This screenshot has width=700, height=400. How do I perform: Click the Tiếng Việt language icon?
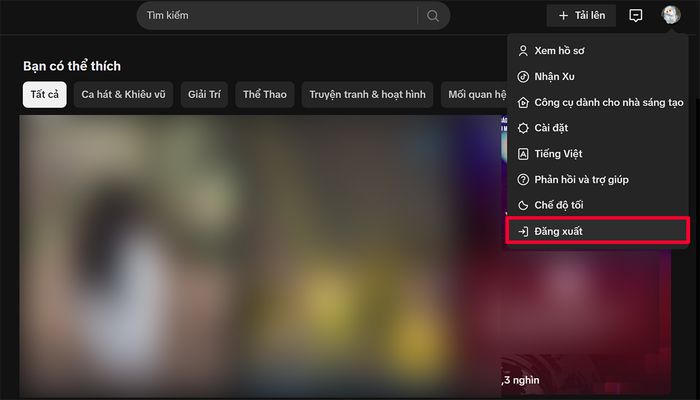pyautogui.click(x=522, y=154)
